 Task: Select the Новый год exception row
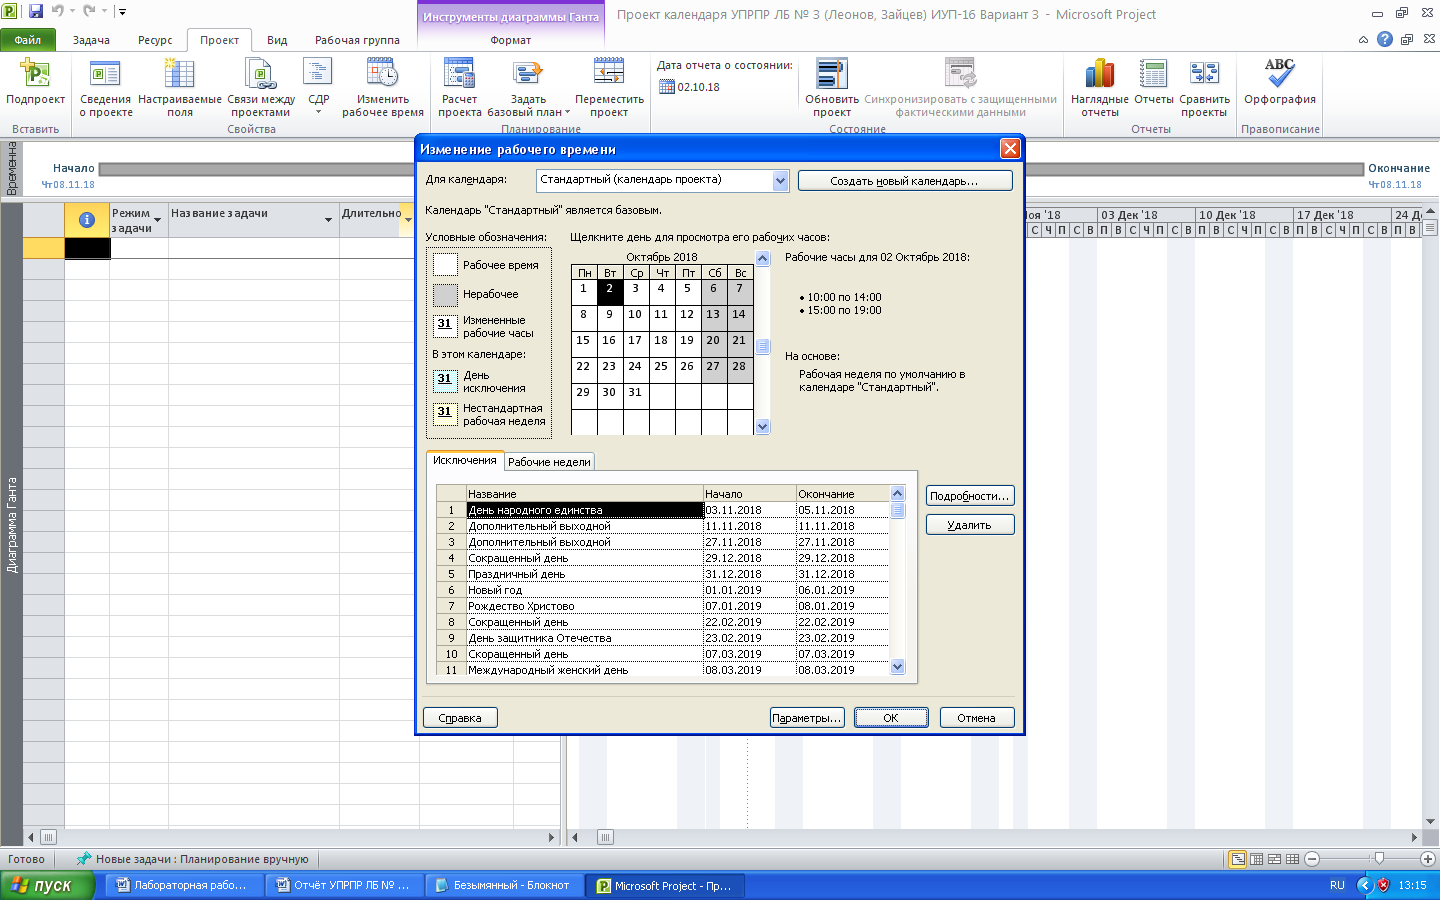(x=662, y=590)
